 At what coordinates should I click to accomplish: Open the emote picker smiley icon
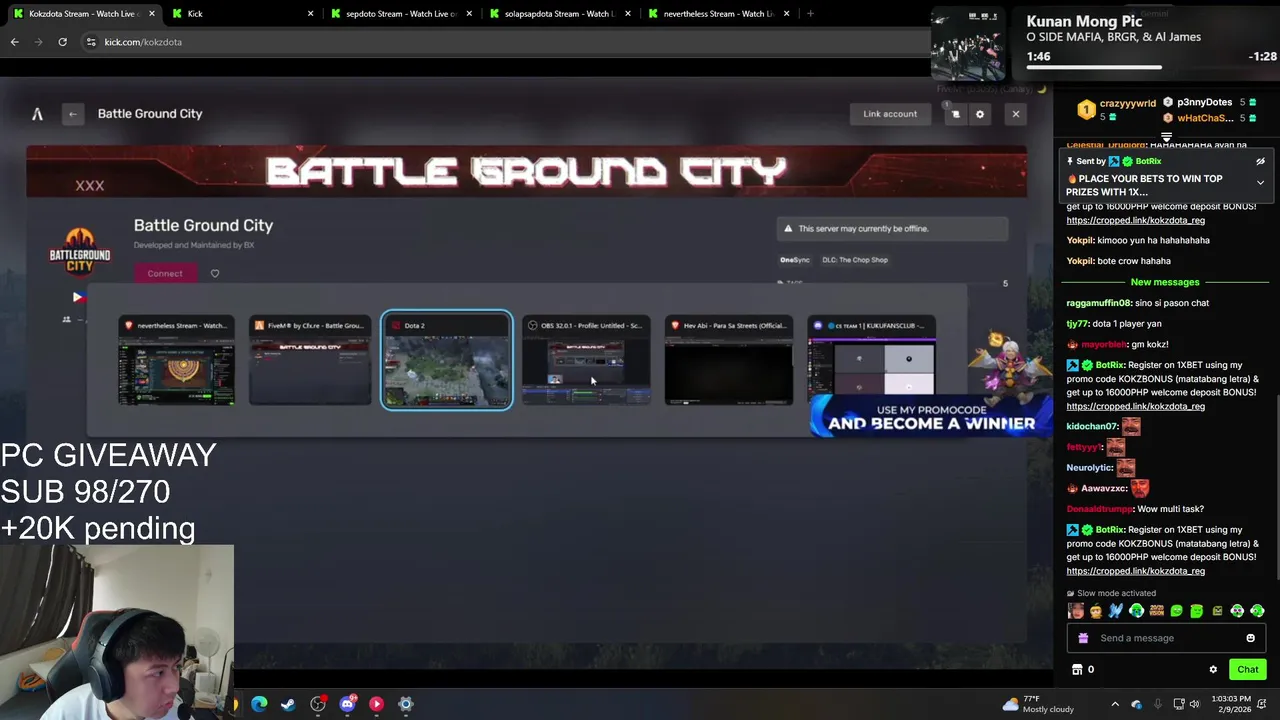pos(1250,638)
